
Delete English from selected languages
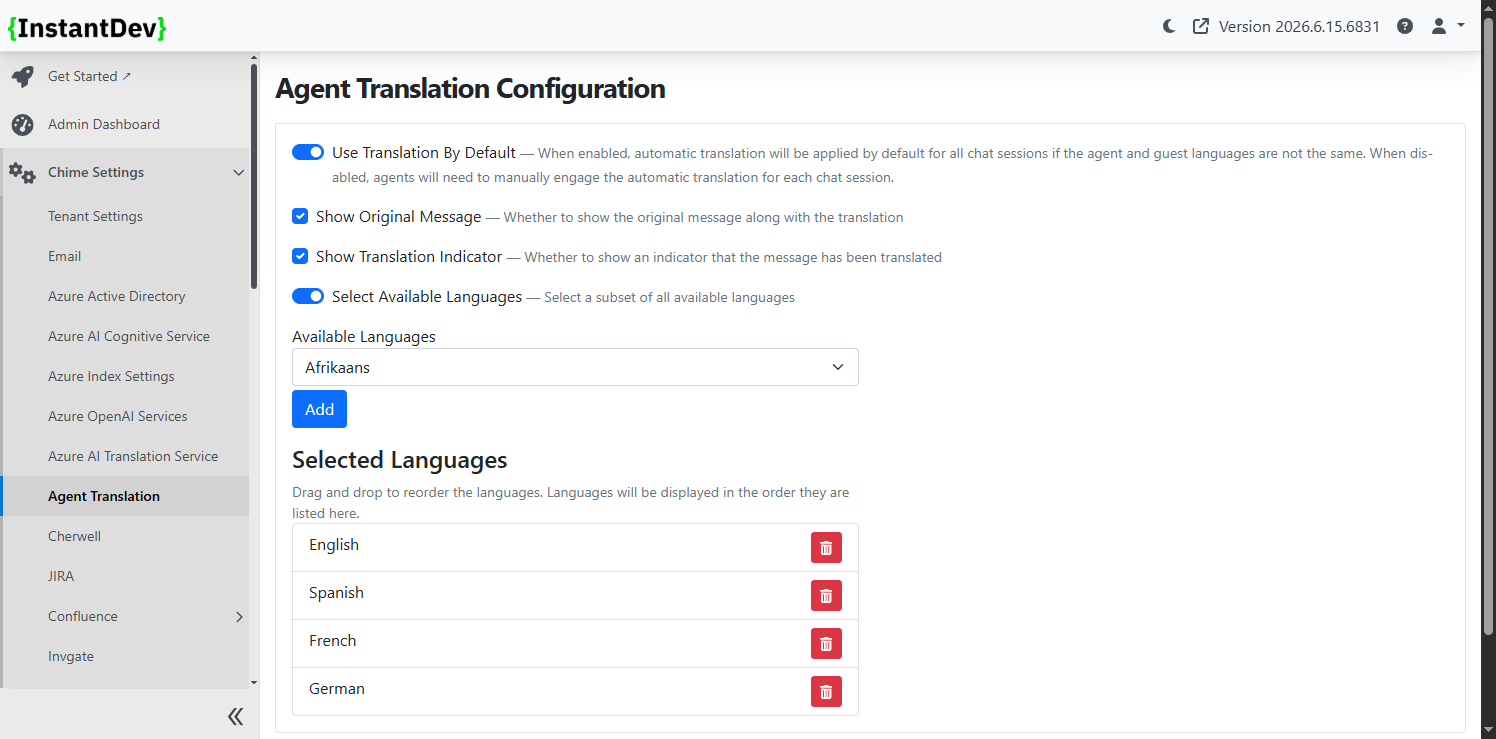tap(826, 548)
